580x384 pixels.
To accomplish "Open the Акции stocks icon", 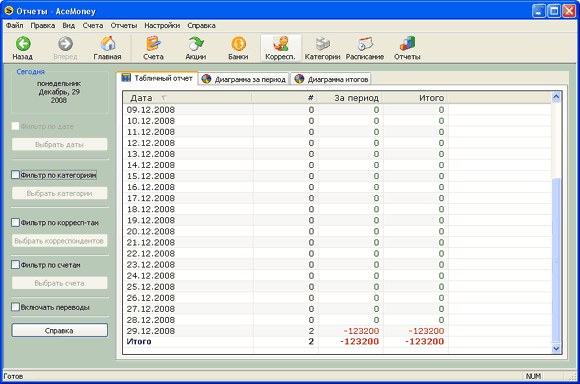I will 196,44.
